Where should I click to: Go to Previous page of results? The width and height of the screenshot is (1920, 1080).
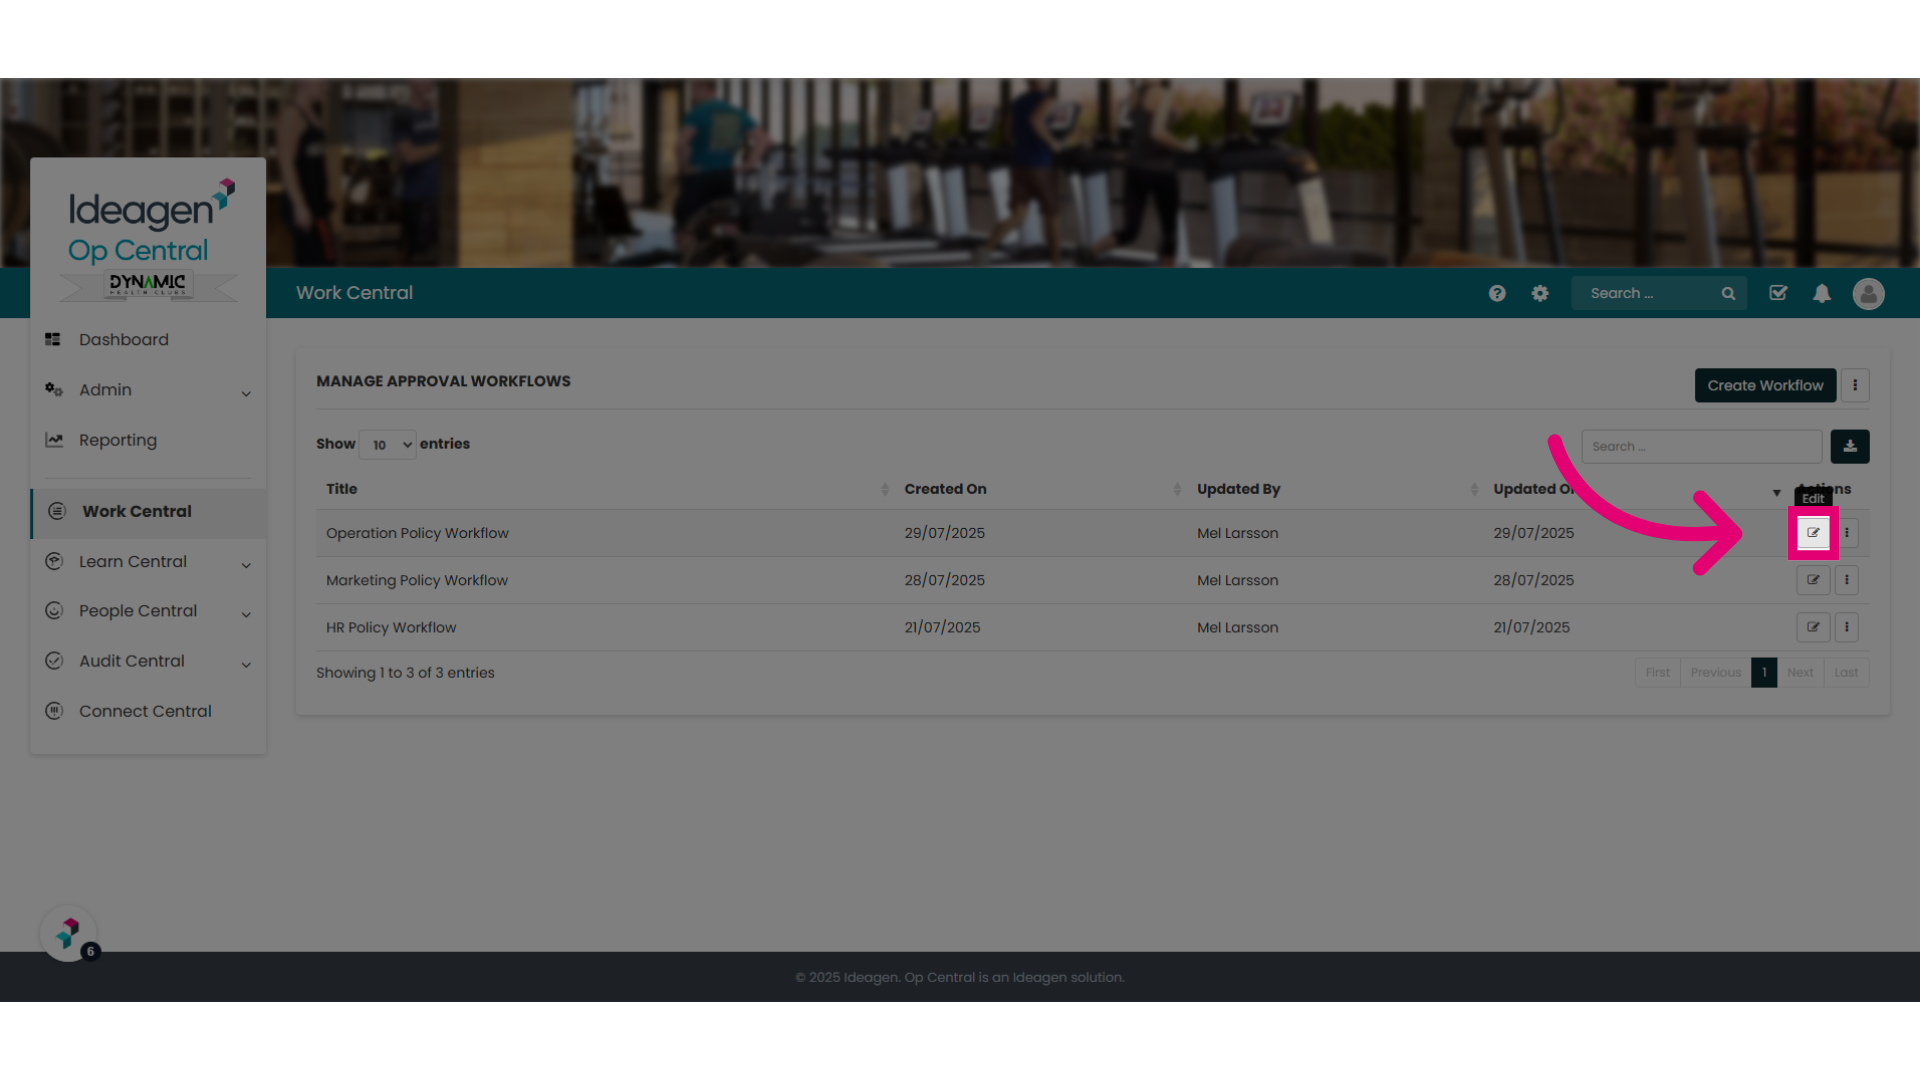[x=1715, y=672]
